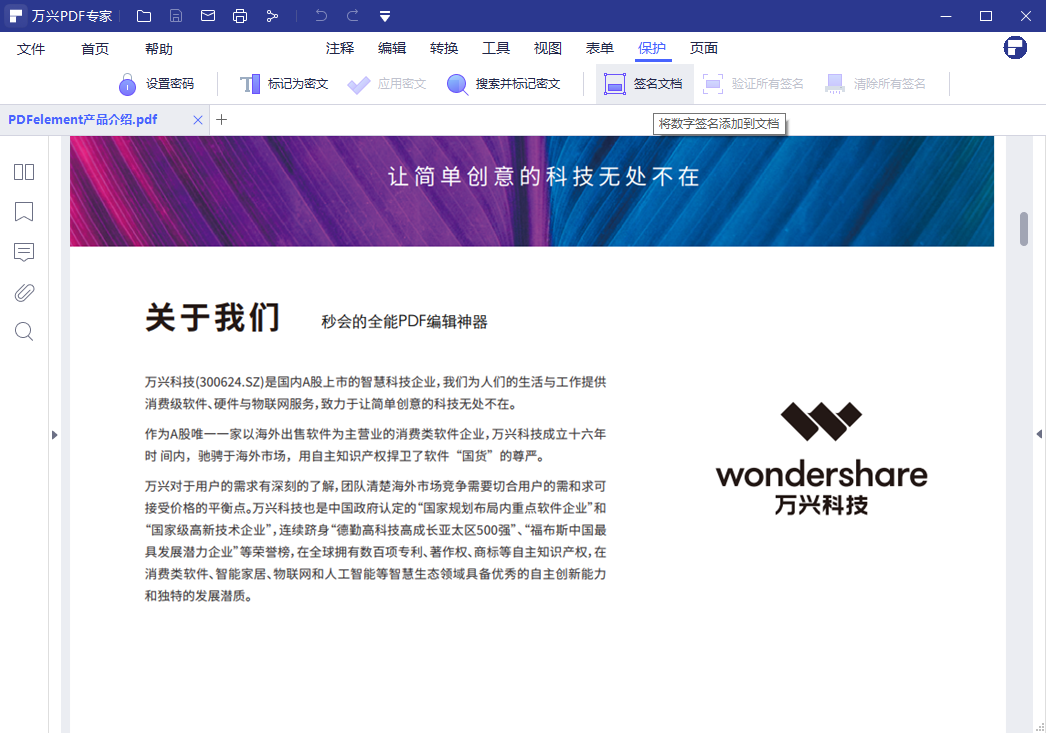Print the document using printer icon
Screen dimensions: 1046x733
click(x=239, y=16)
